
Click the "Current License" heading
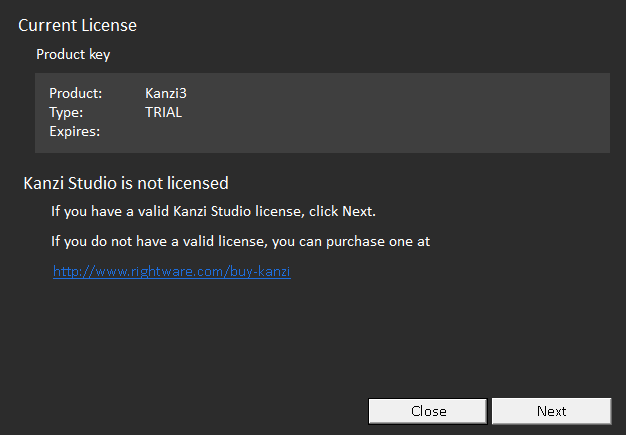pyautogui.click(x=77, y=24)
